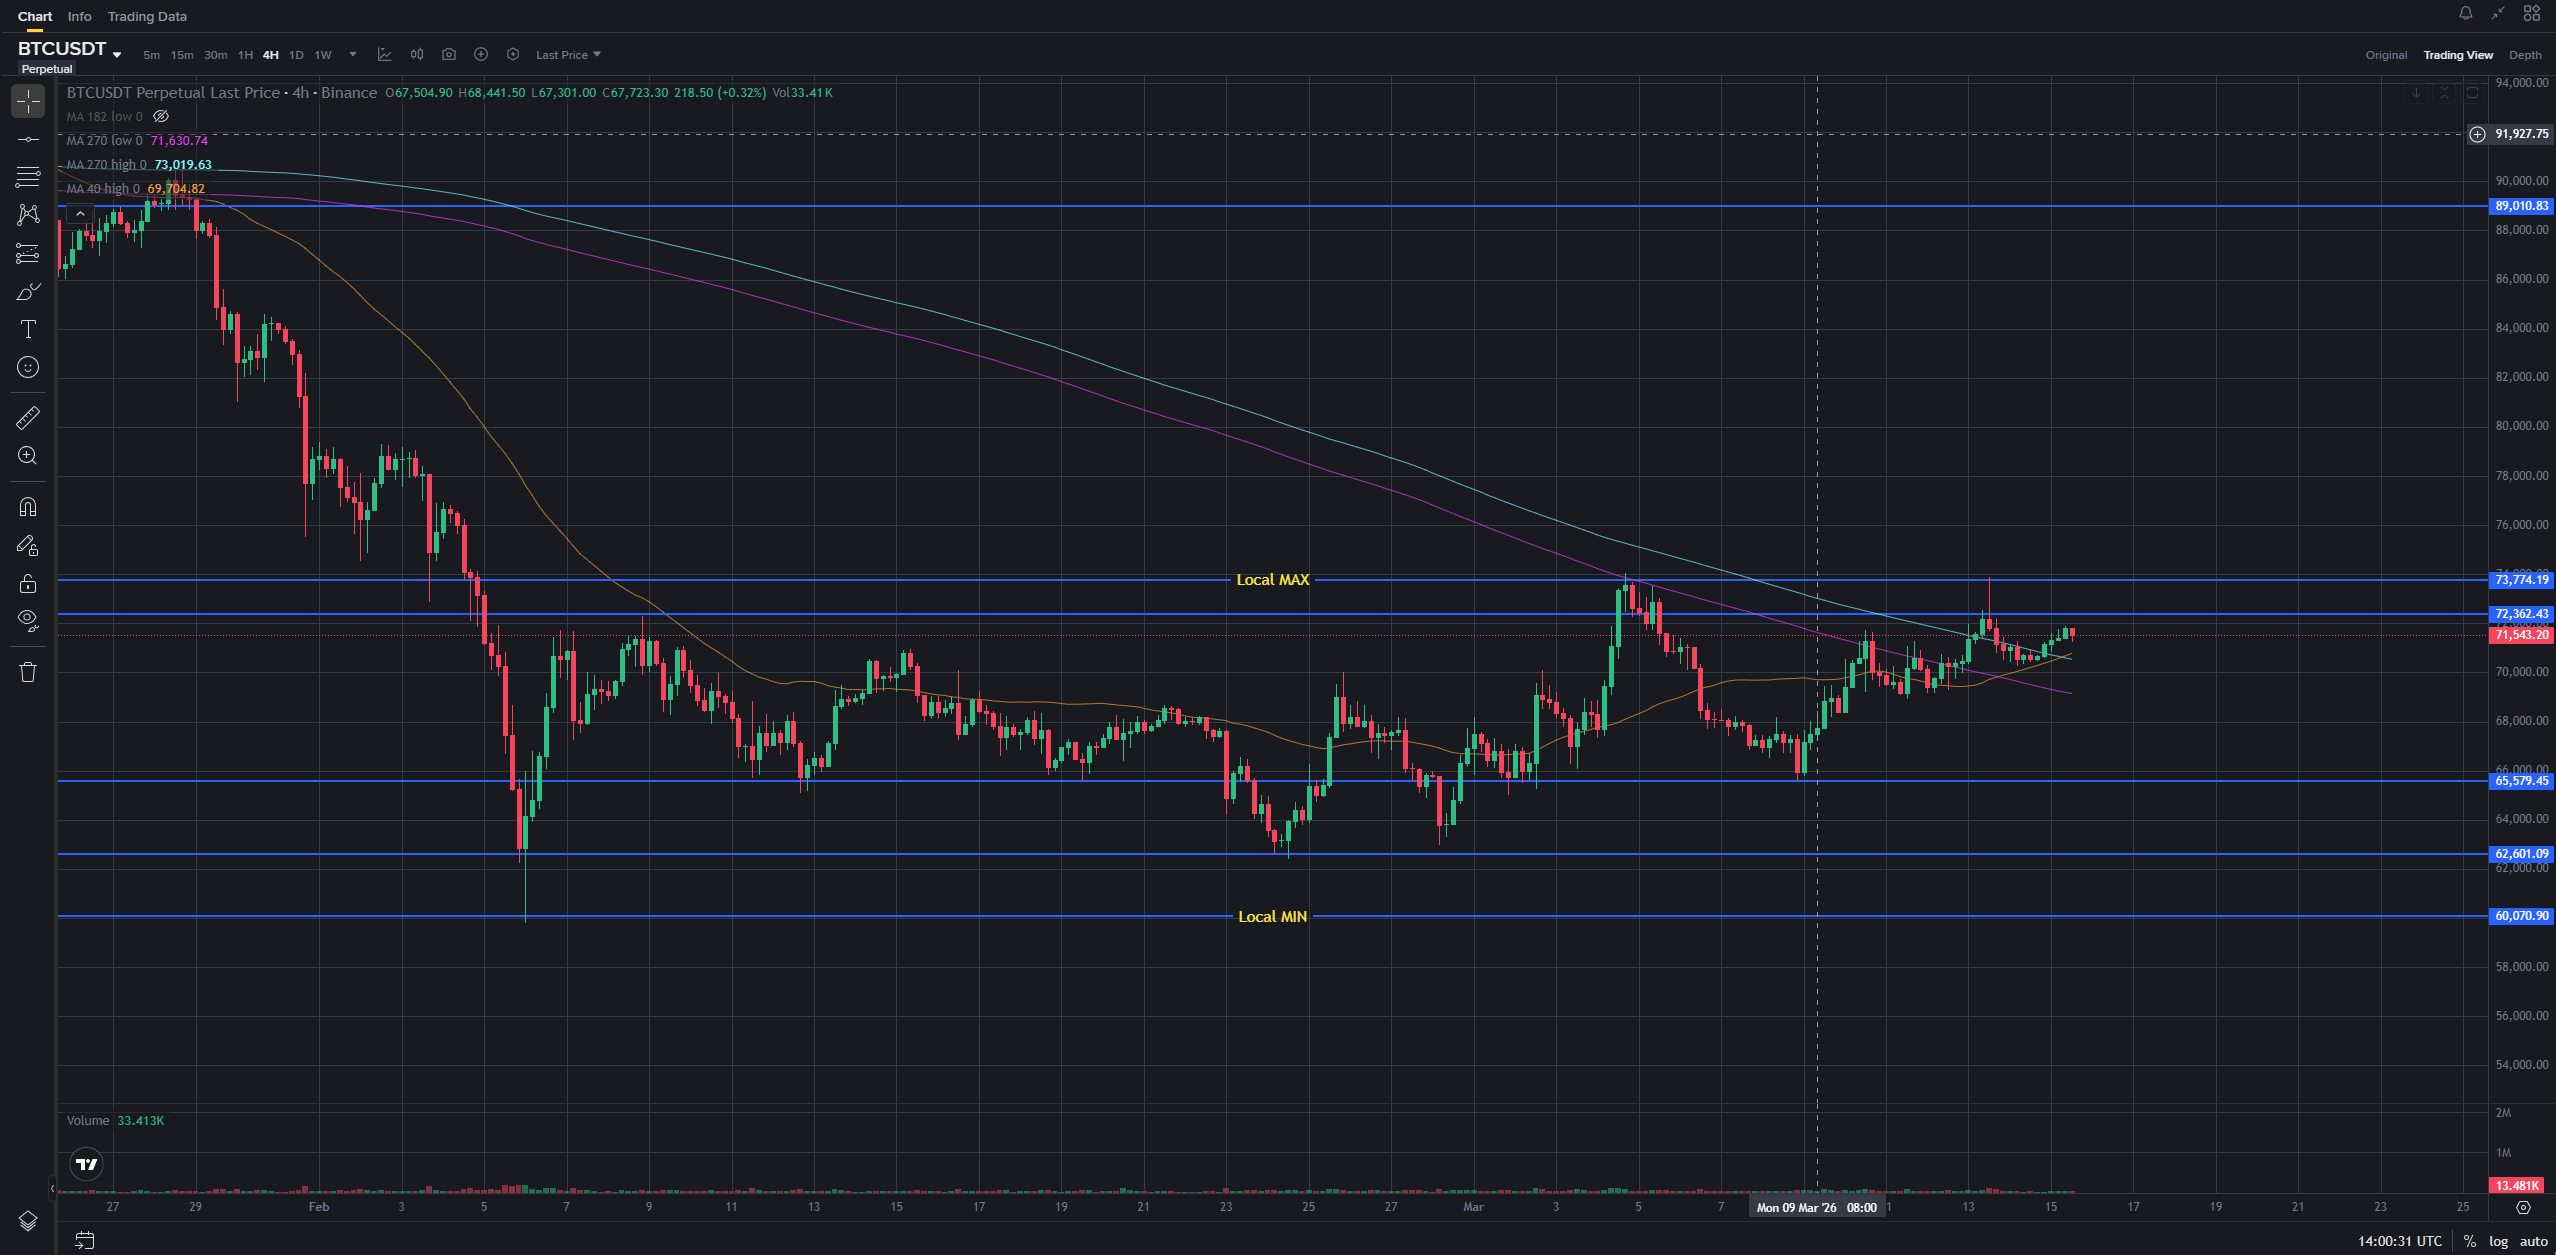
Task: Select the 1D timeframe
Action: pyautogui.click(x=296, y=55)
